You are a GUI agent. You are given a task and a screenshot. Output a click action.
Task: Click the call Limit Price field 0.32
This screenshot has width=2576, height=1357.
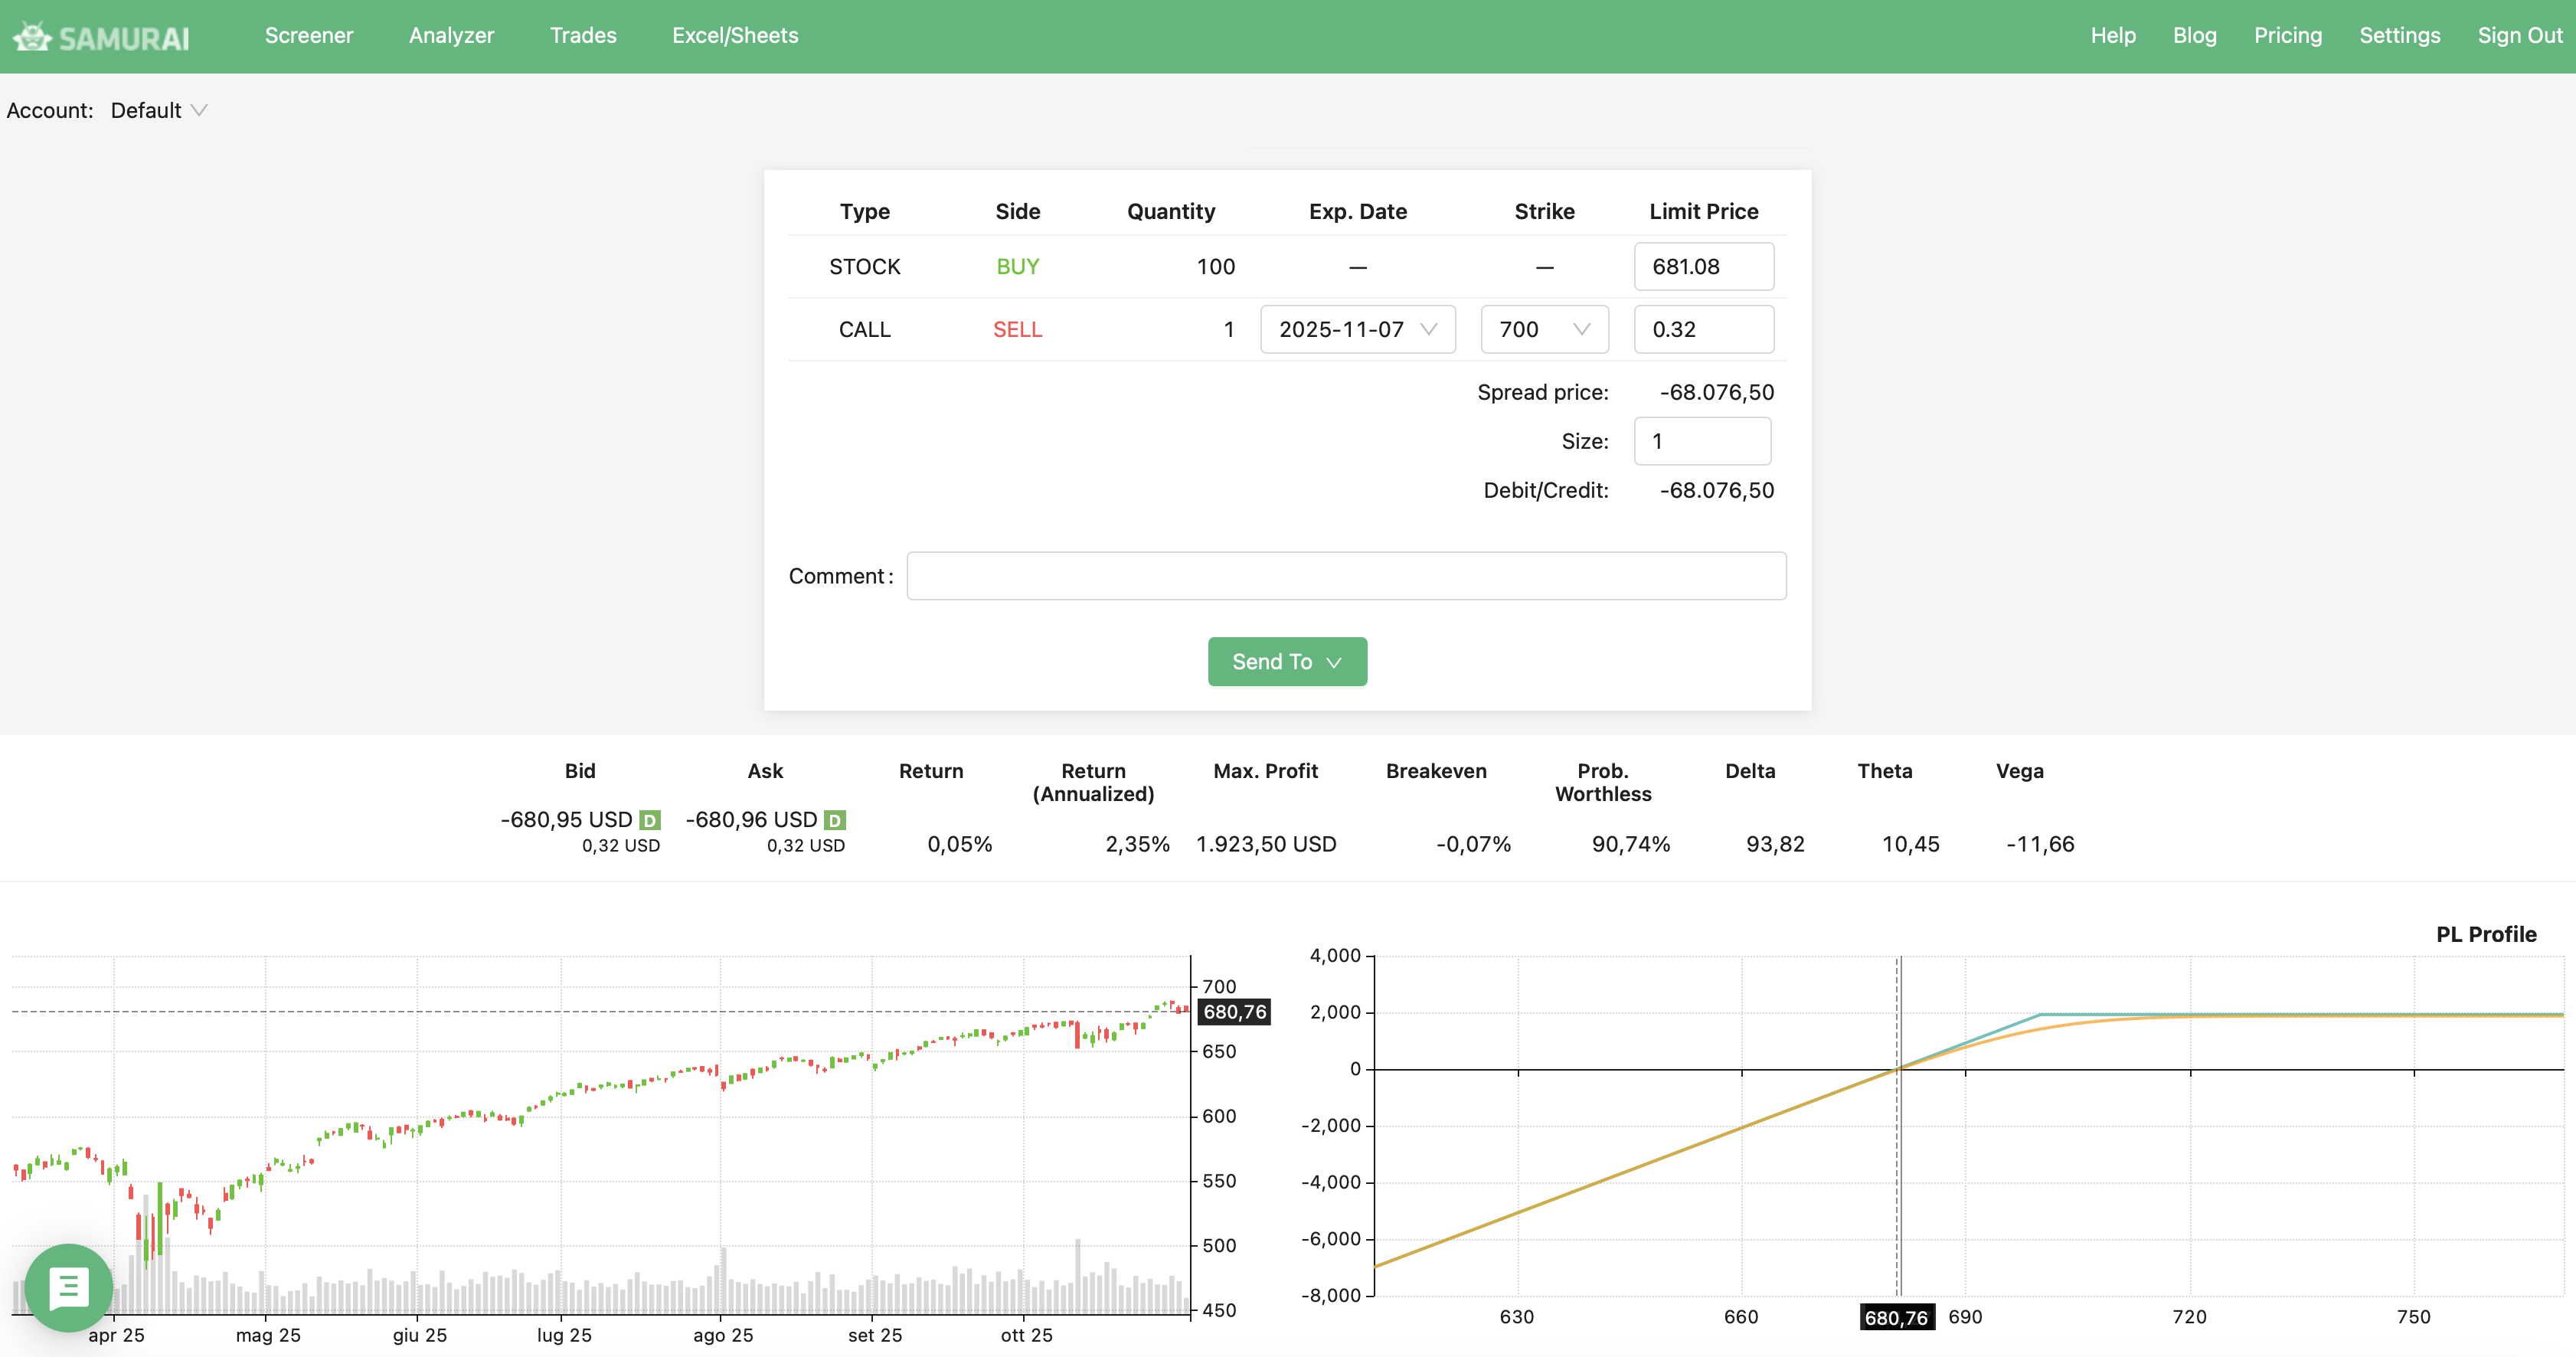pyautogui.click(x=1703, y=329)
